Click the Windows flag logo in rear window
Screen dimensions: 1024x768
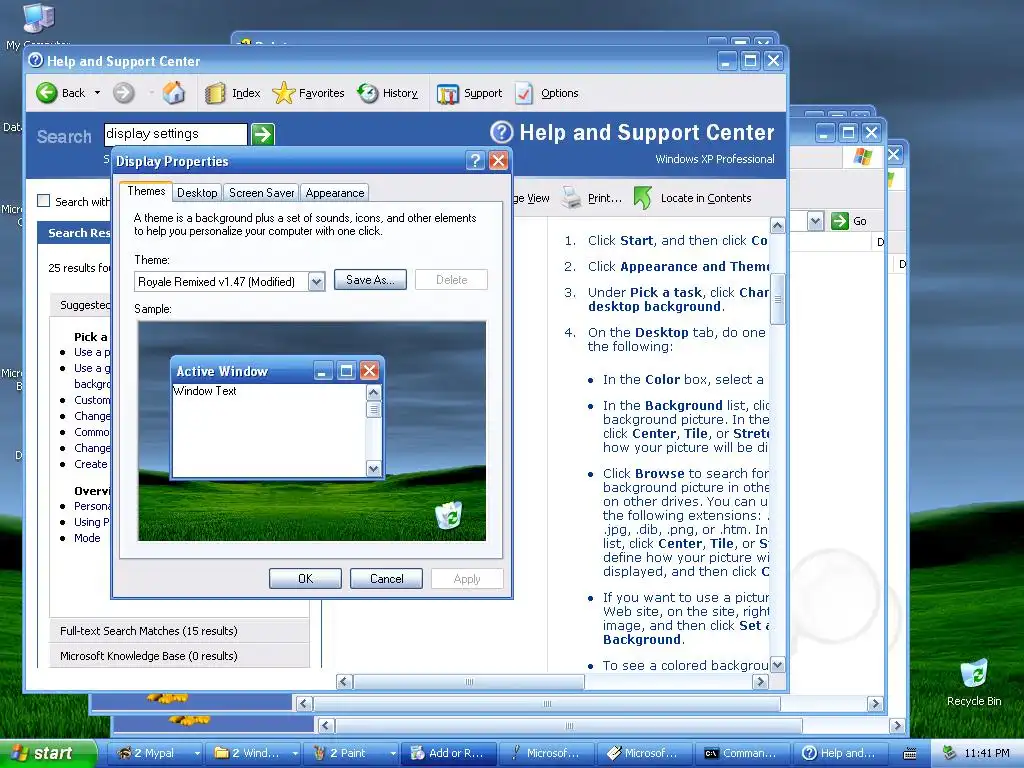[863, 156]
